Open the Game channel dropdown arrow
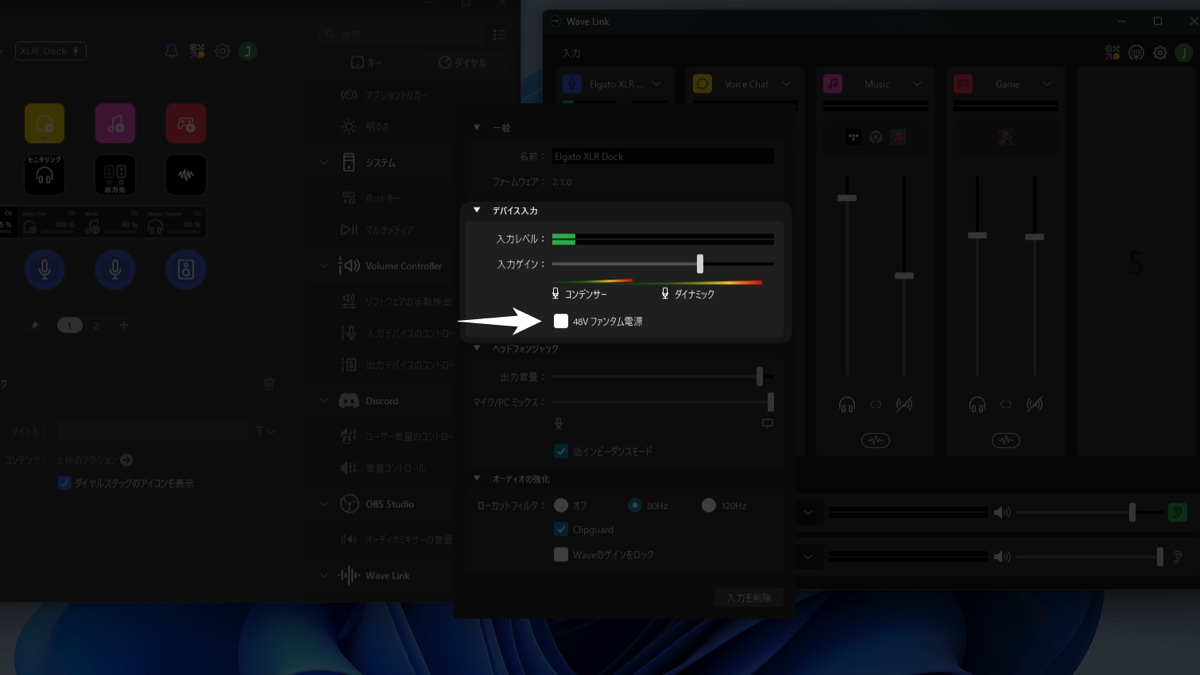The width and height of the screenshot is (1200, 675). [1047, 84]
